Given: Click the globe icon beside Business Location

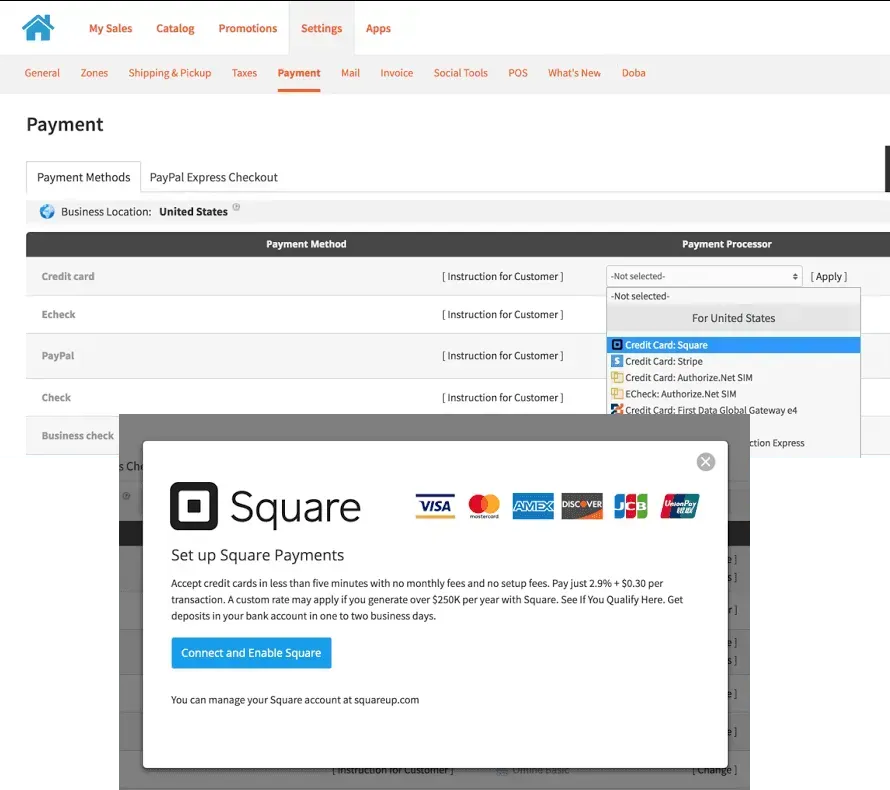Looking at the screenshot, I should pyautogui.click(x=47, y=212).
